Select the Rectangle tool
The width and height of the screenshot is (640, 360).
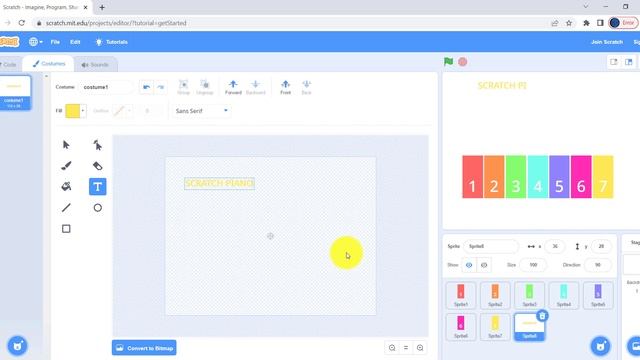(x=66, y=229)
